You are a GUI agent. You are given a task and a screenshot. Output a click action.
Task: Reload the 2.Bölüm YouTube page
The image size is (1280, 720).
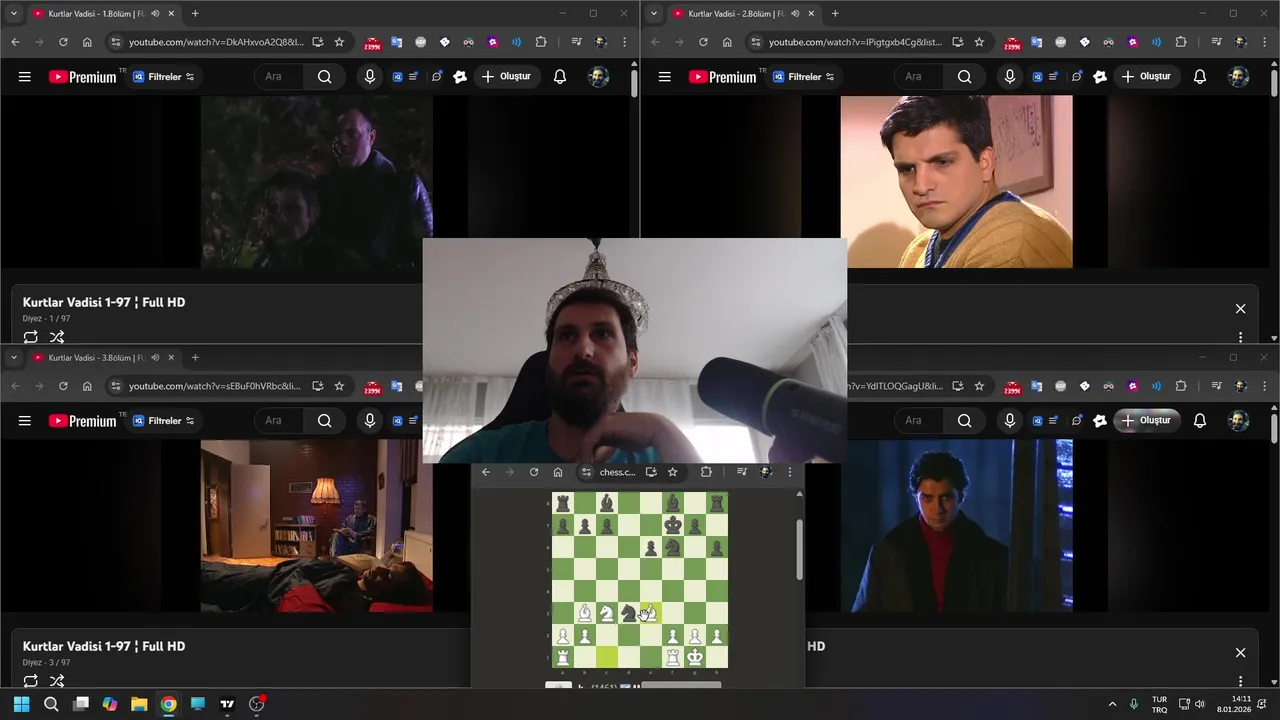coord(703,42)
